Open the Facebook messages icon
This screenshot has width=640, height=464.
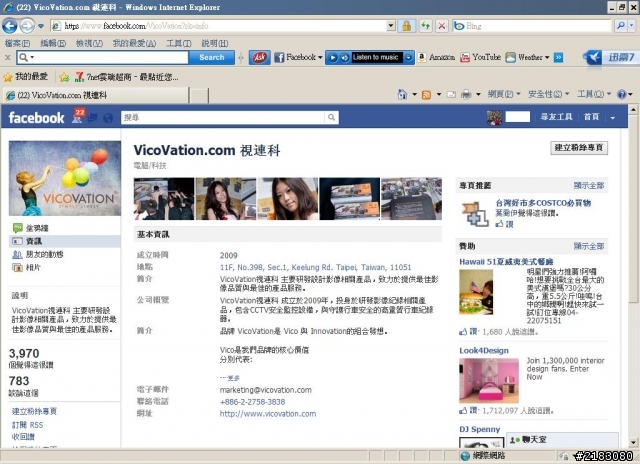93,118
